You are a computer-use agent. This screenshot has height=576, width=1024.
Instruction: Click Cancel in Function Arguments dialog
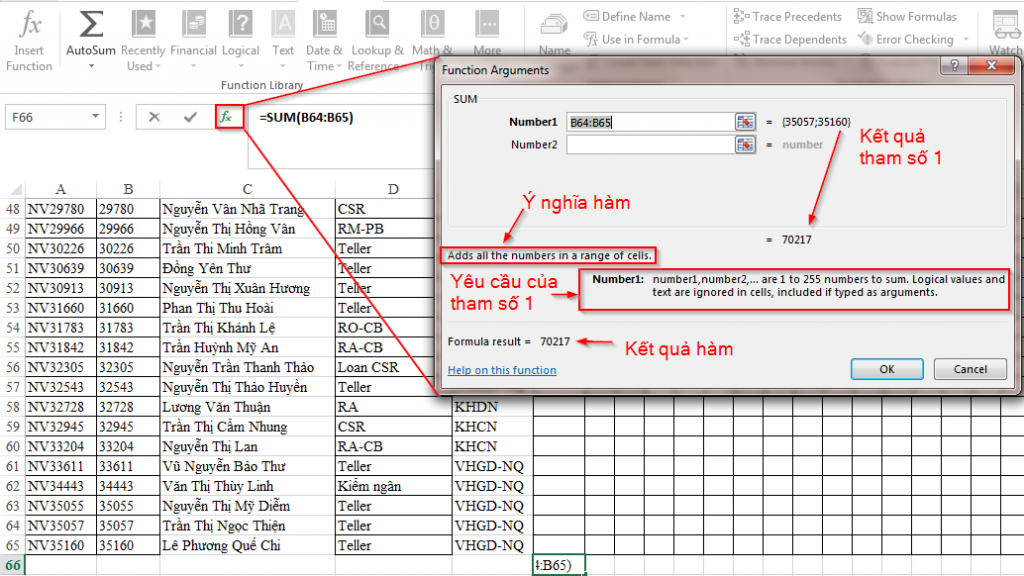970,369
